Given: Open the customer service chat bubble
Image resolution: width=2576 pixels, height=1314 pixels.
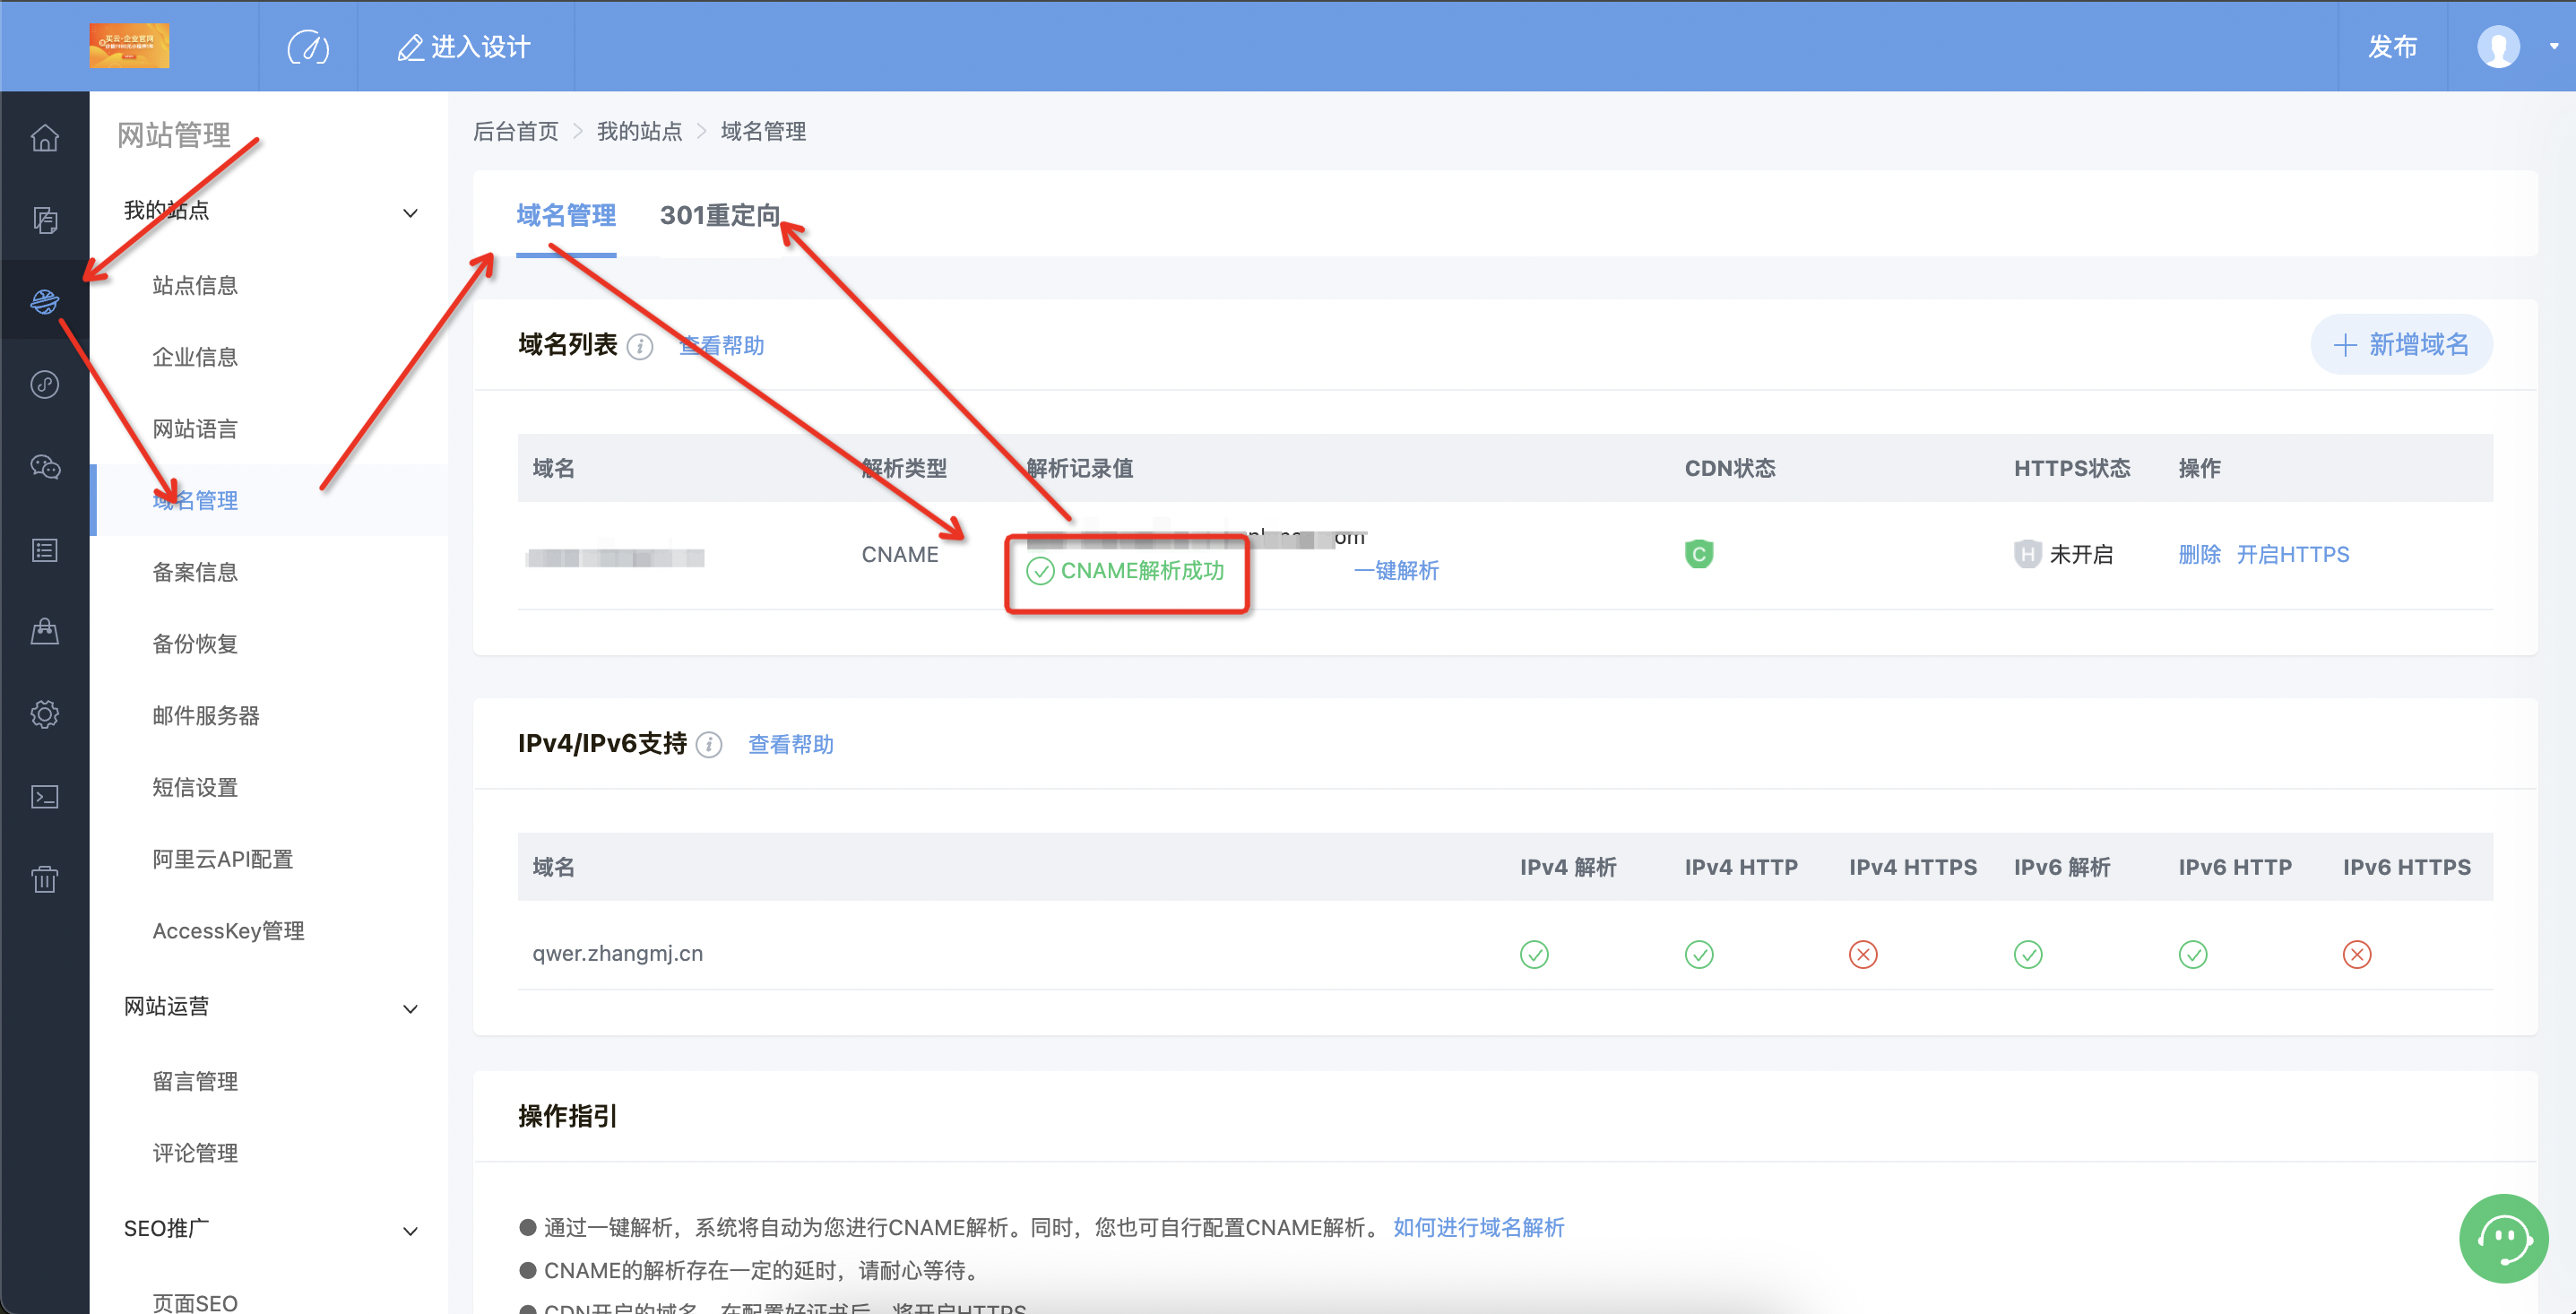Looking at the screenshot, I should tap(2503, 1238).
